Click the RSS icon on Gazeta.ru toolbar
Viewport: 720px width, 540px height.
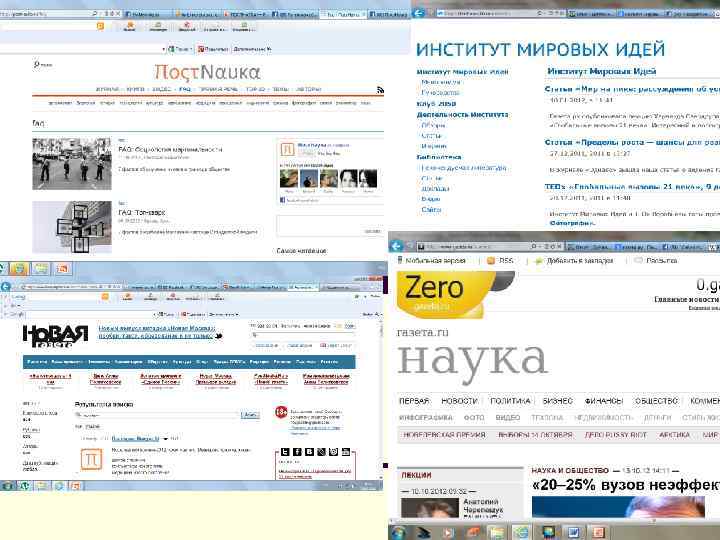pyautogui.click(x=491, y=260)
